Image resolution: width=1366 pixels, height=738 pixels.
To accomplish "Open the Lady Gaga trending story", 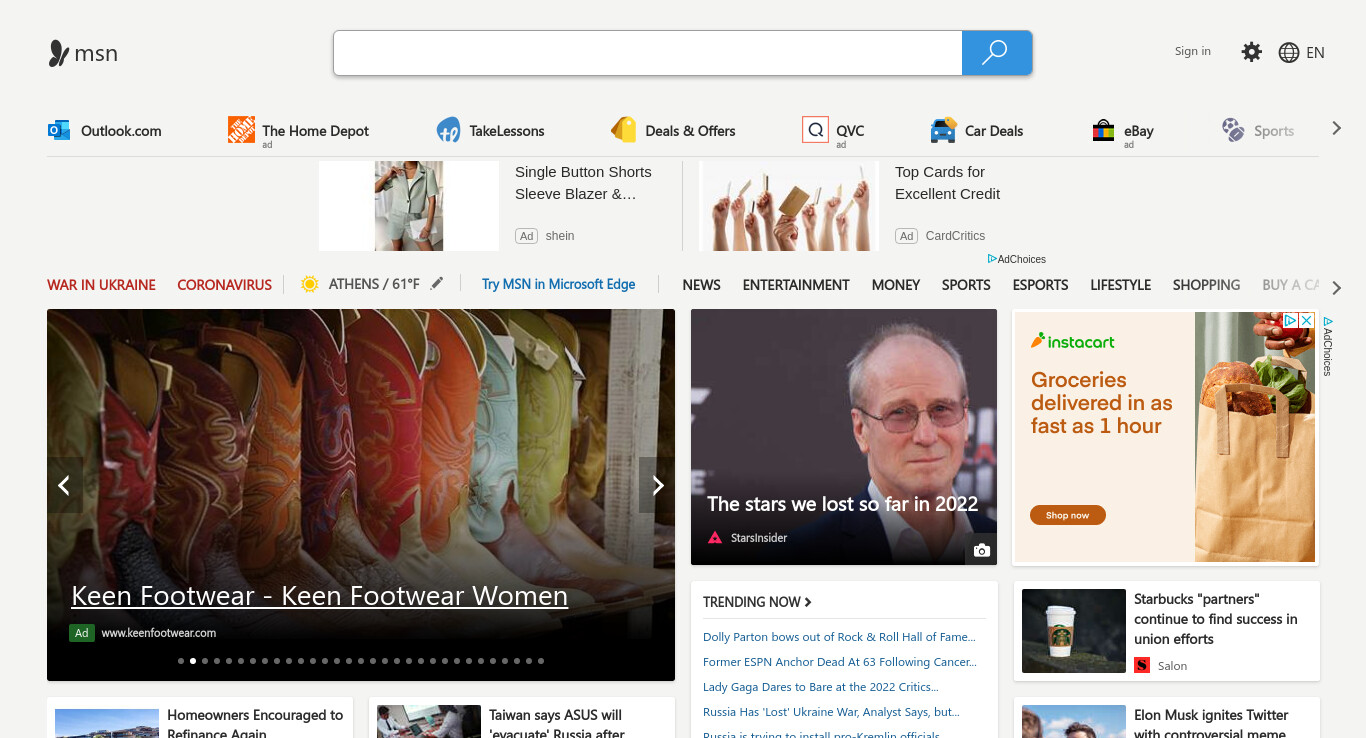I will pos(820,687).
